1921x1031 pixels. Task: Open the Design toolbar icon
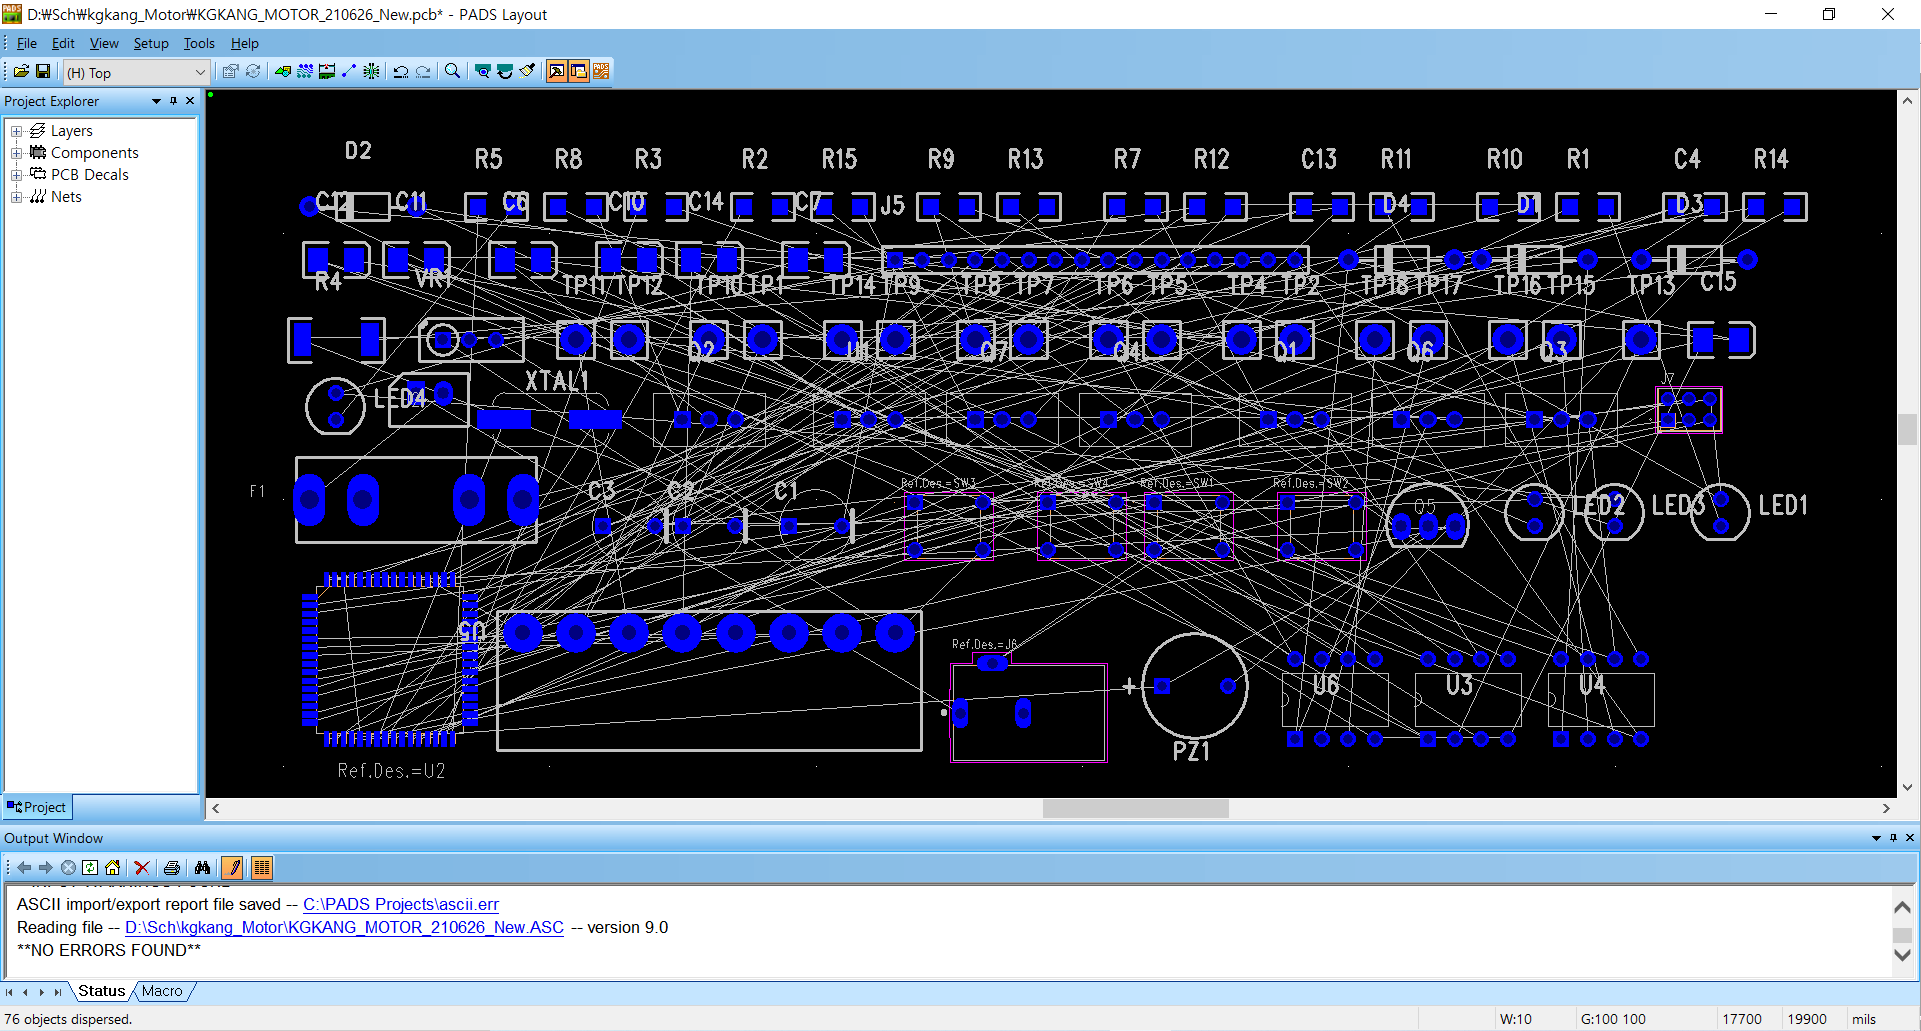(305, 71)
